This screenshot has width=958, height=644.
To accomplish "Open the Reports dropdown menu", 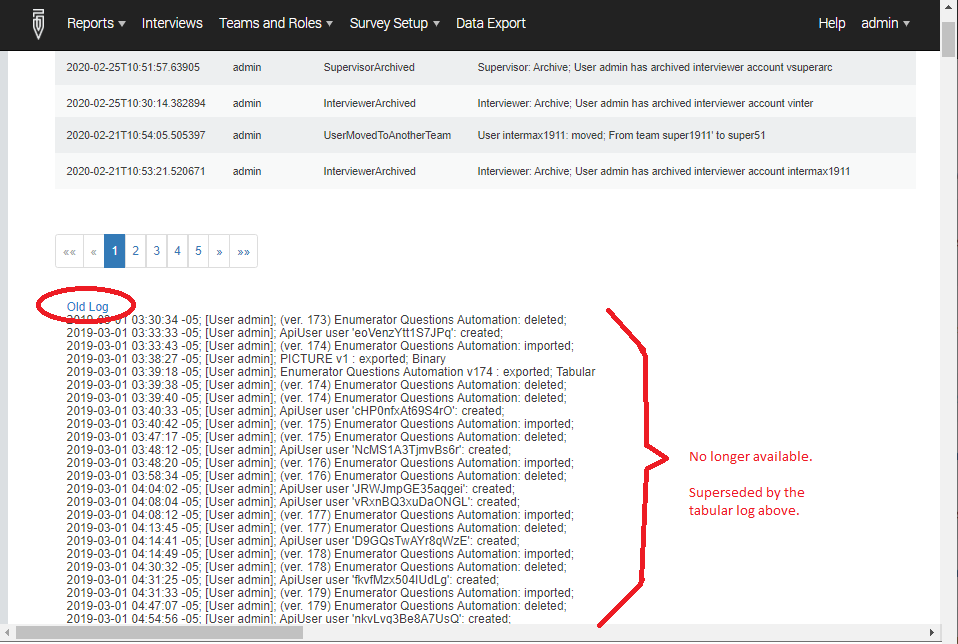I will (x=96, y=23).
